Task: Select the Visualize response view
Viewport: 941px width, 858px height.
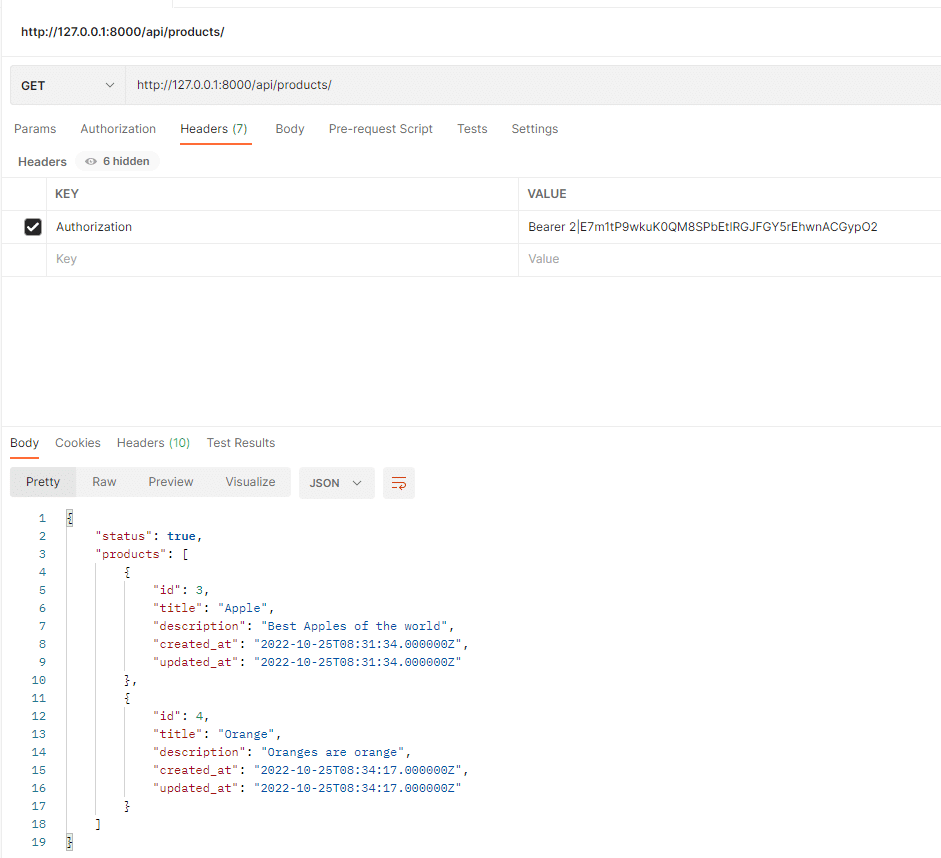Action: 250,482
